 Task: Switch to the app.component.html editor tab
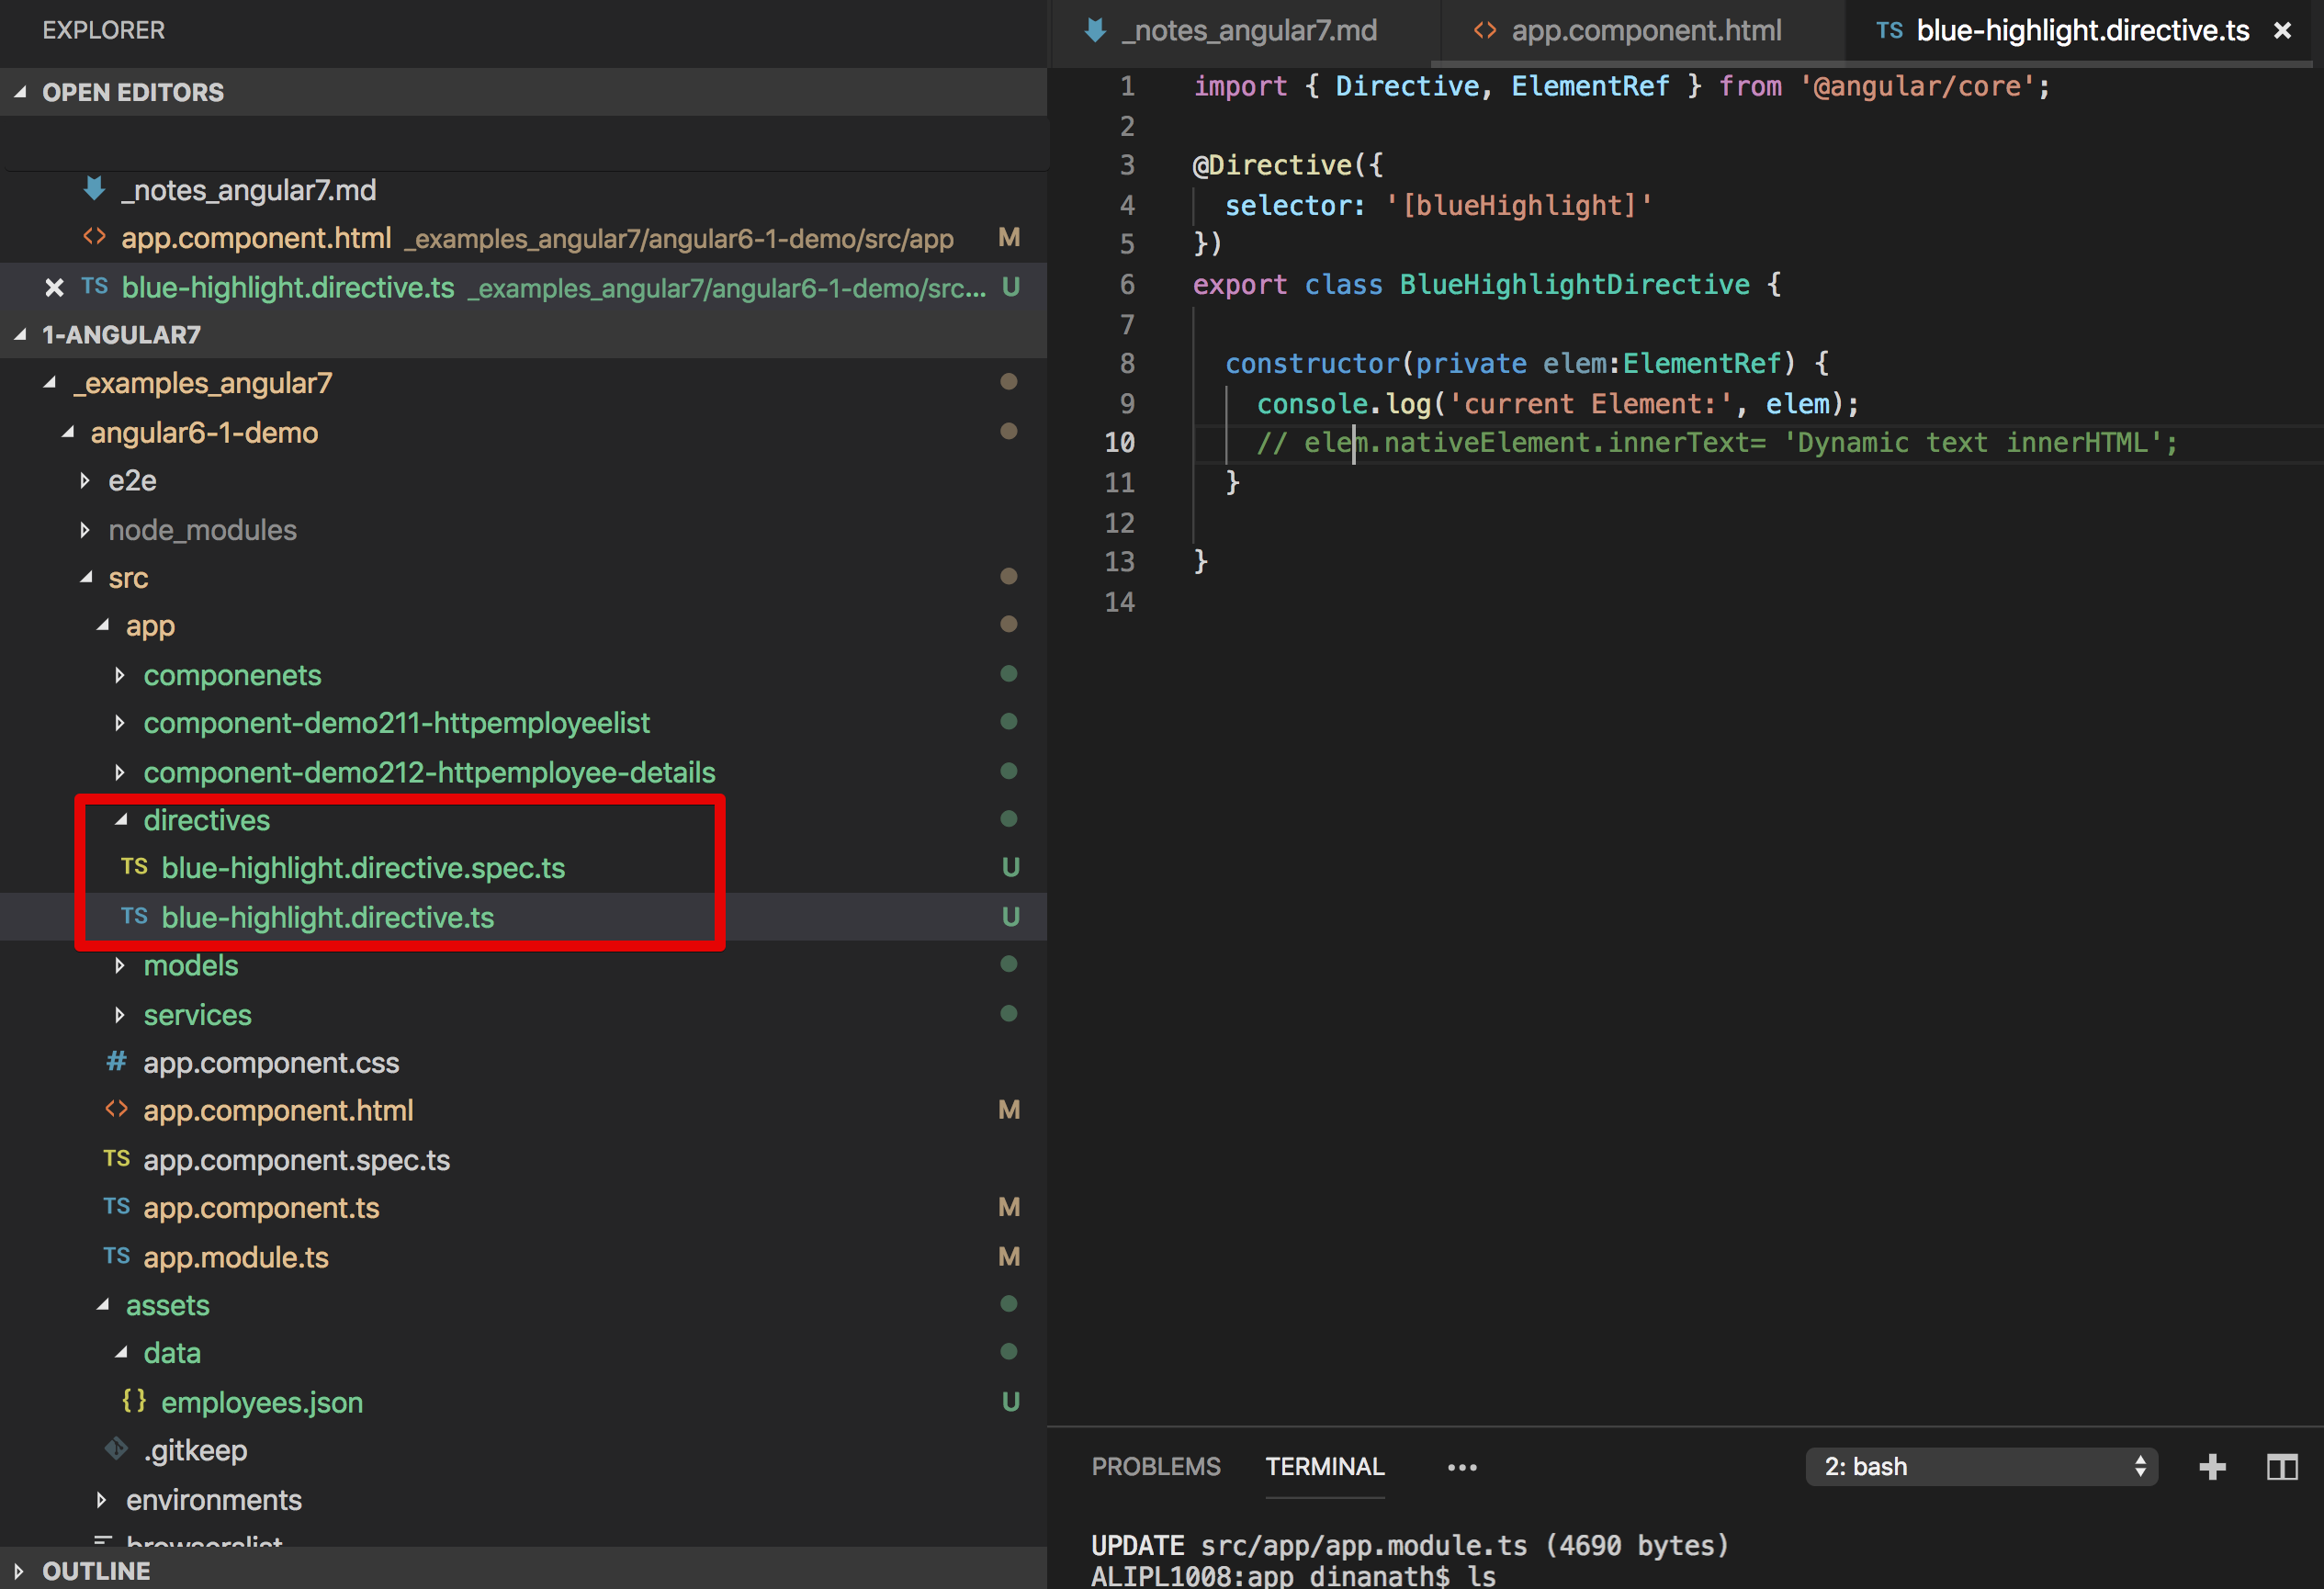(x=1645, y=31)
